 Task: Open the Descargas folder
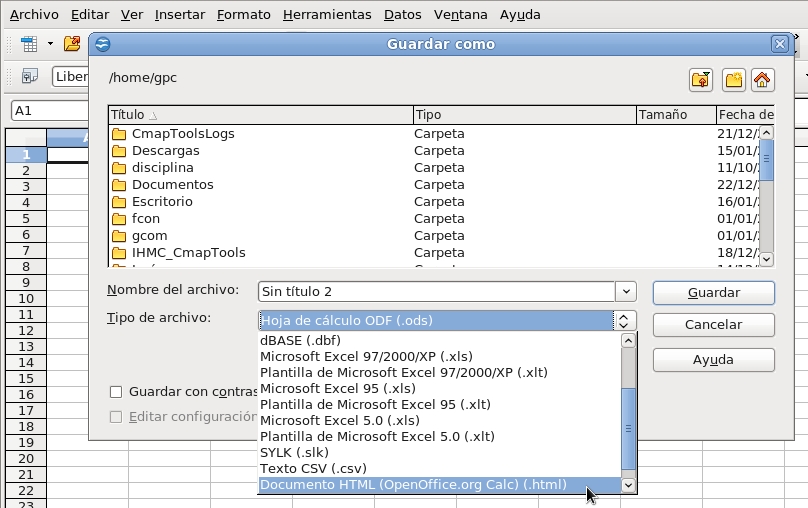pyautogui.click(x=165, y=150)
